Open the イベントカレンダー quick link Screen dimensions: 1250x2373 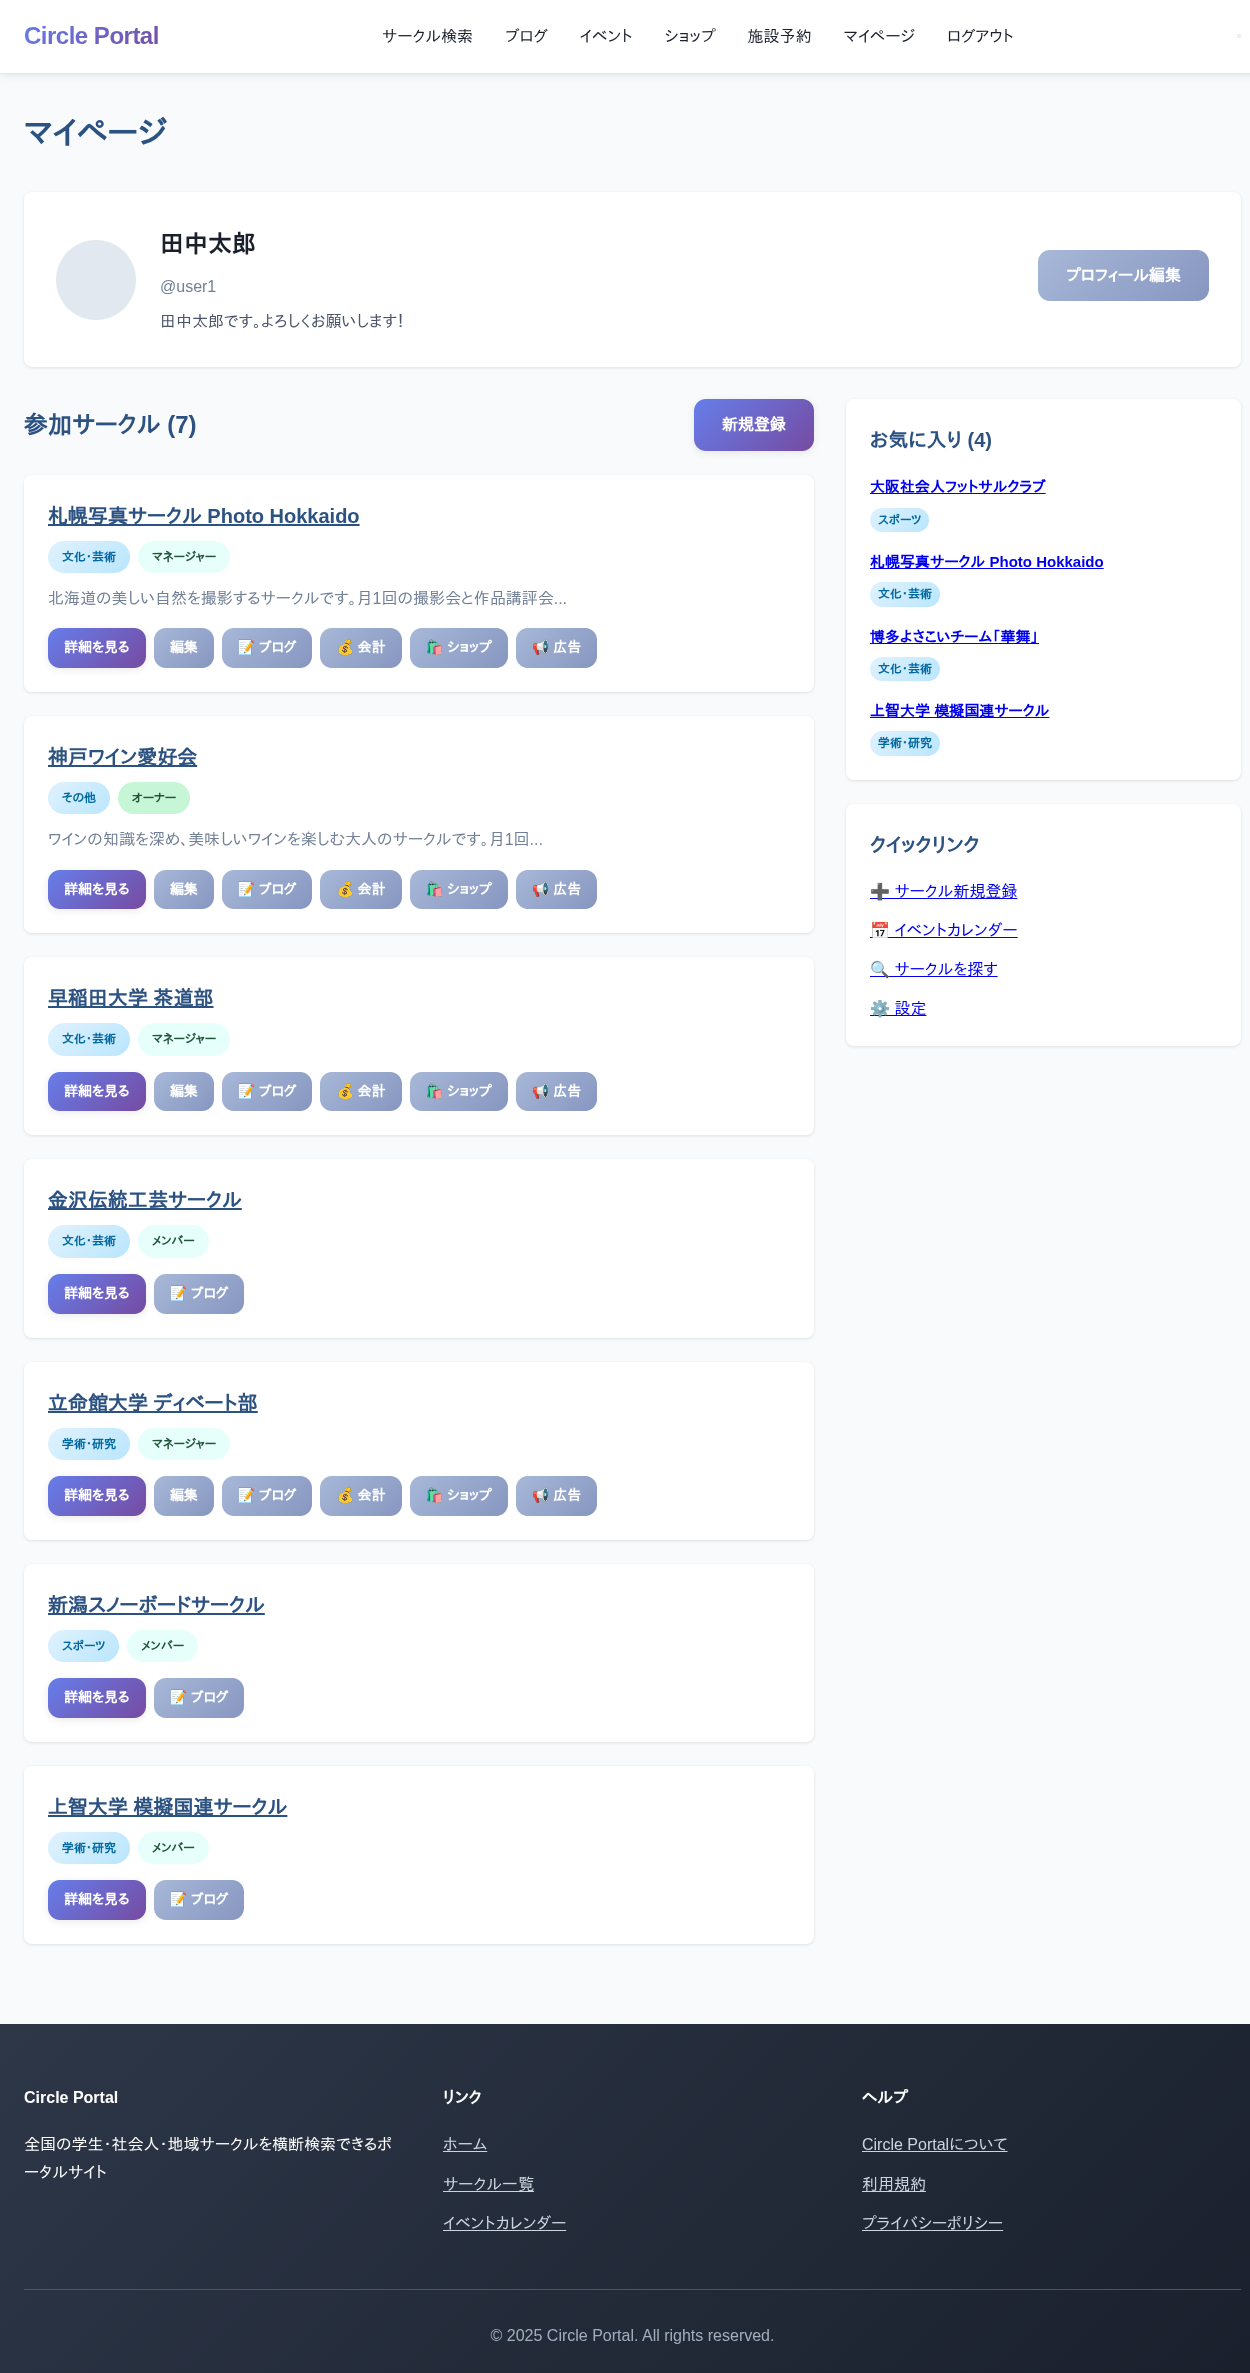tap(943, 930)
